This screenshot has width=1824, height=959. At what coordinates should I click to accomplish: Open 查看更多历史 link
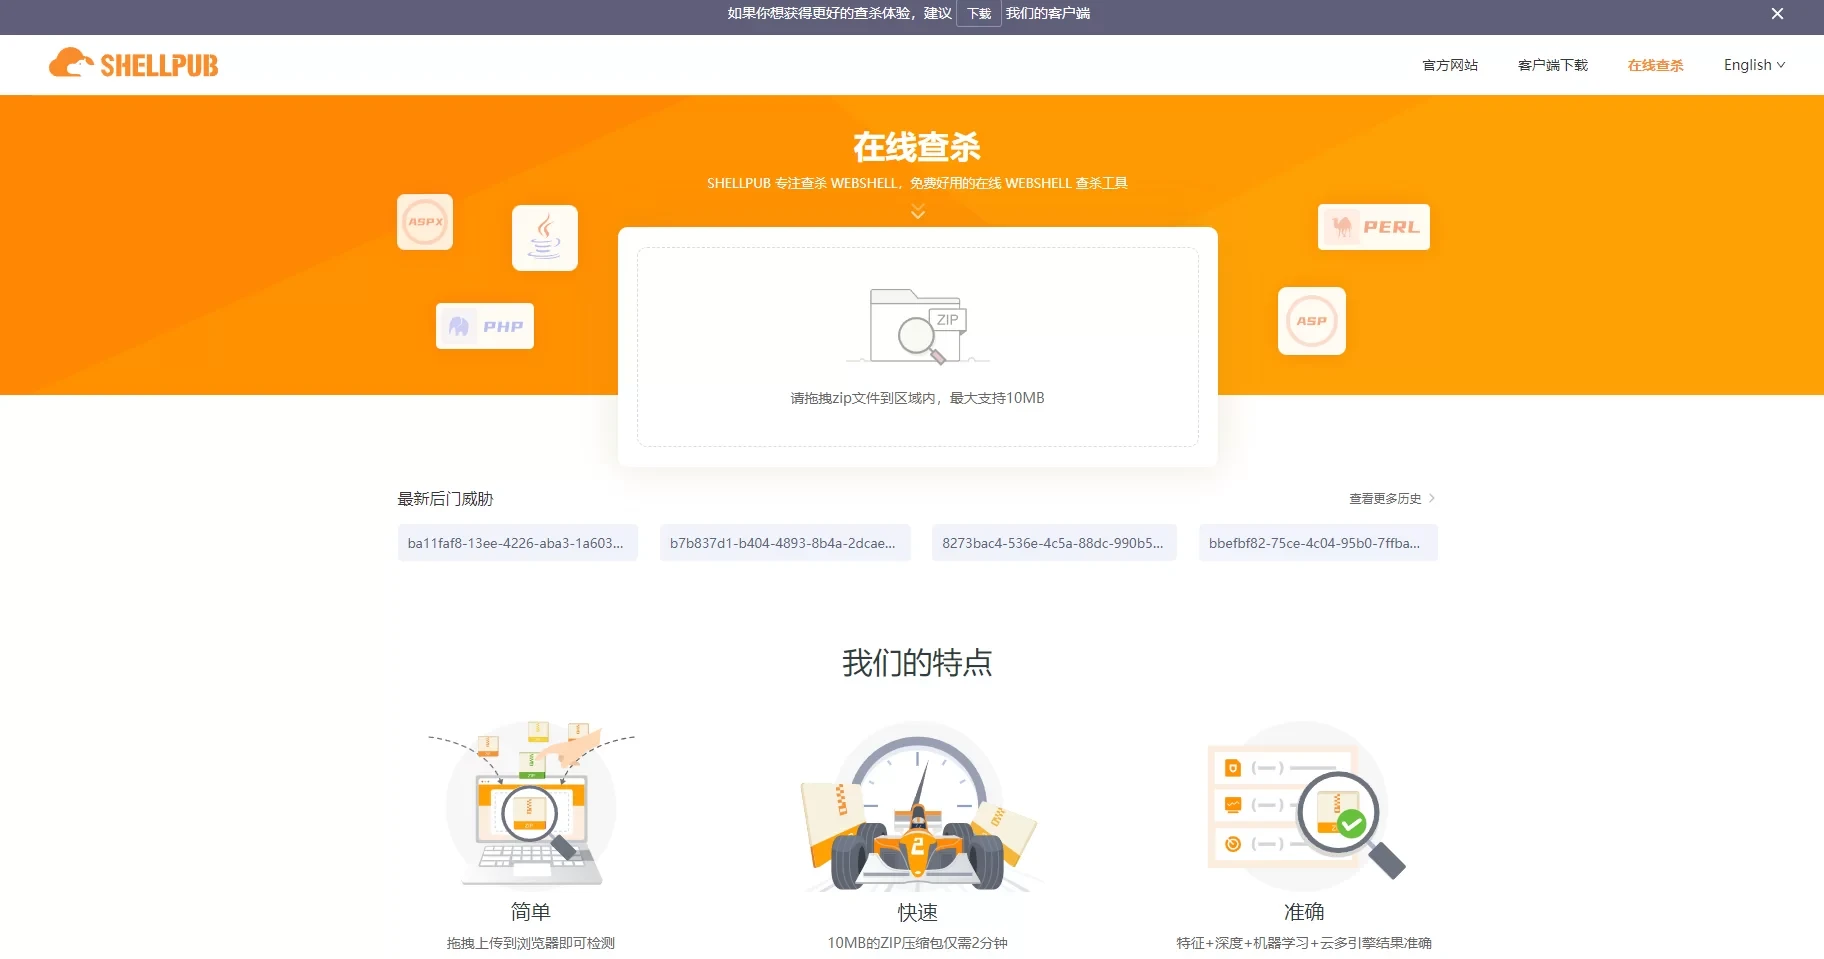(1385, 498)
